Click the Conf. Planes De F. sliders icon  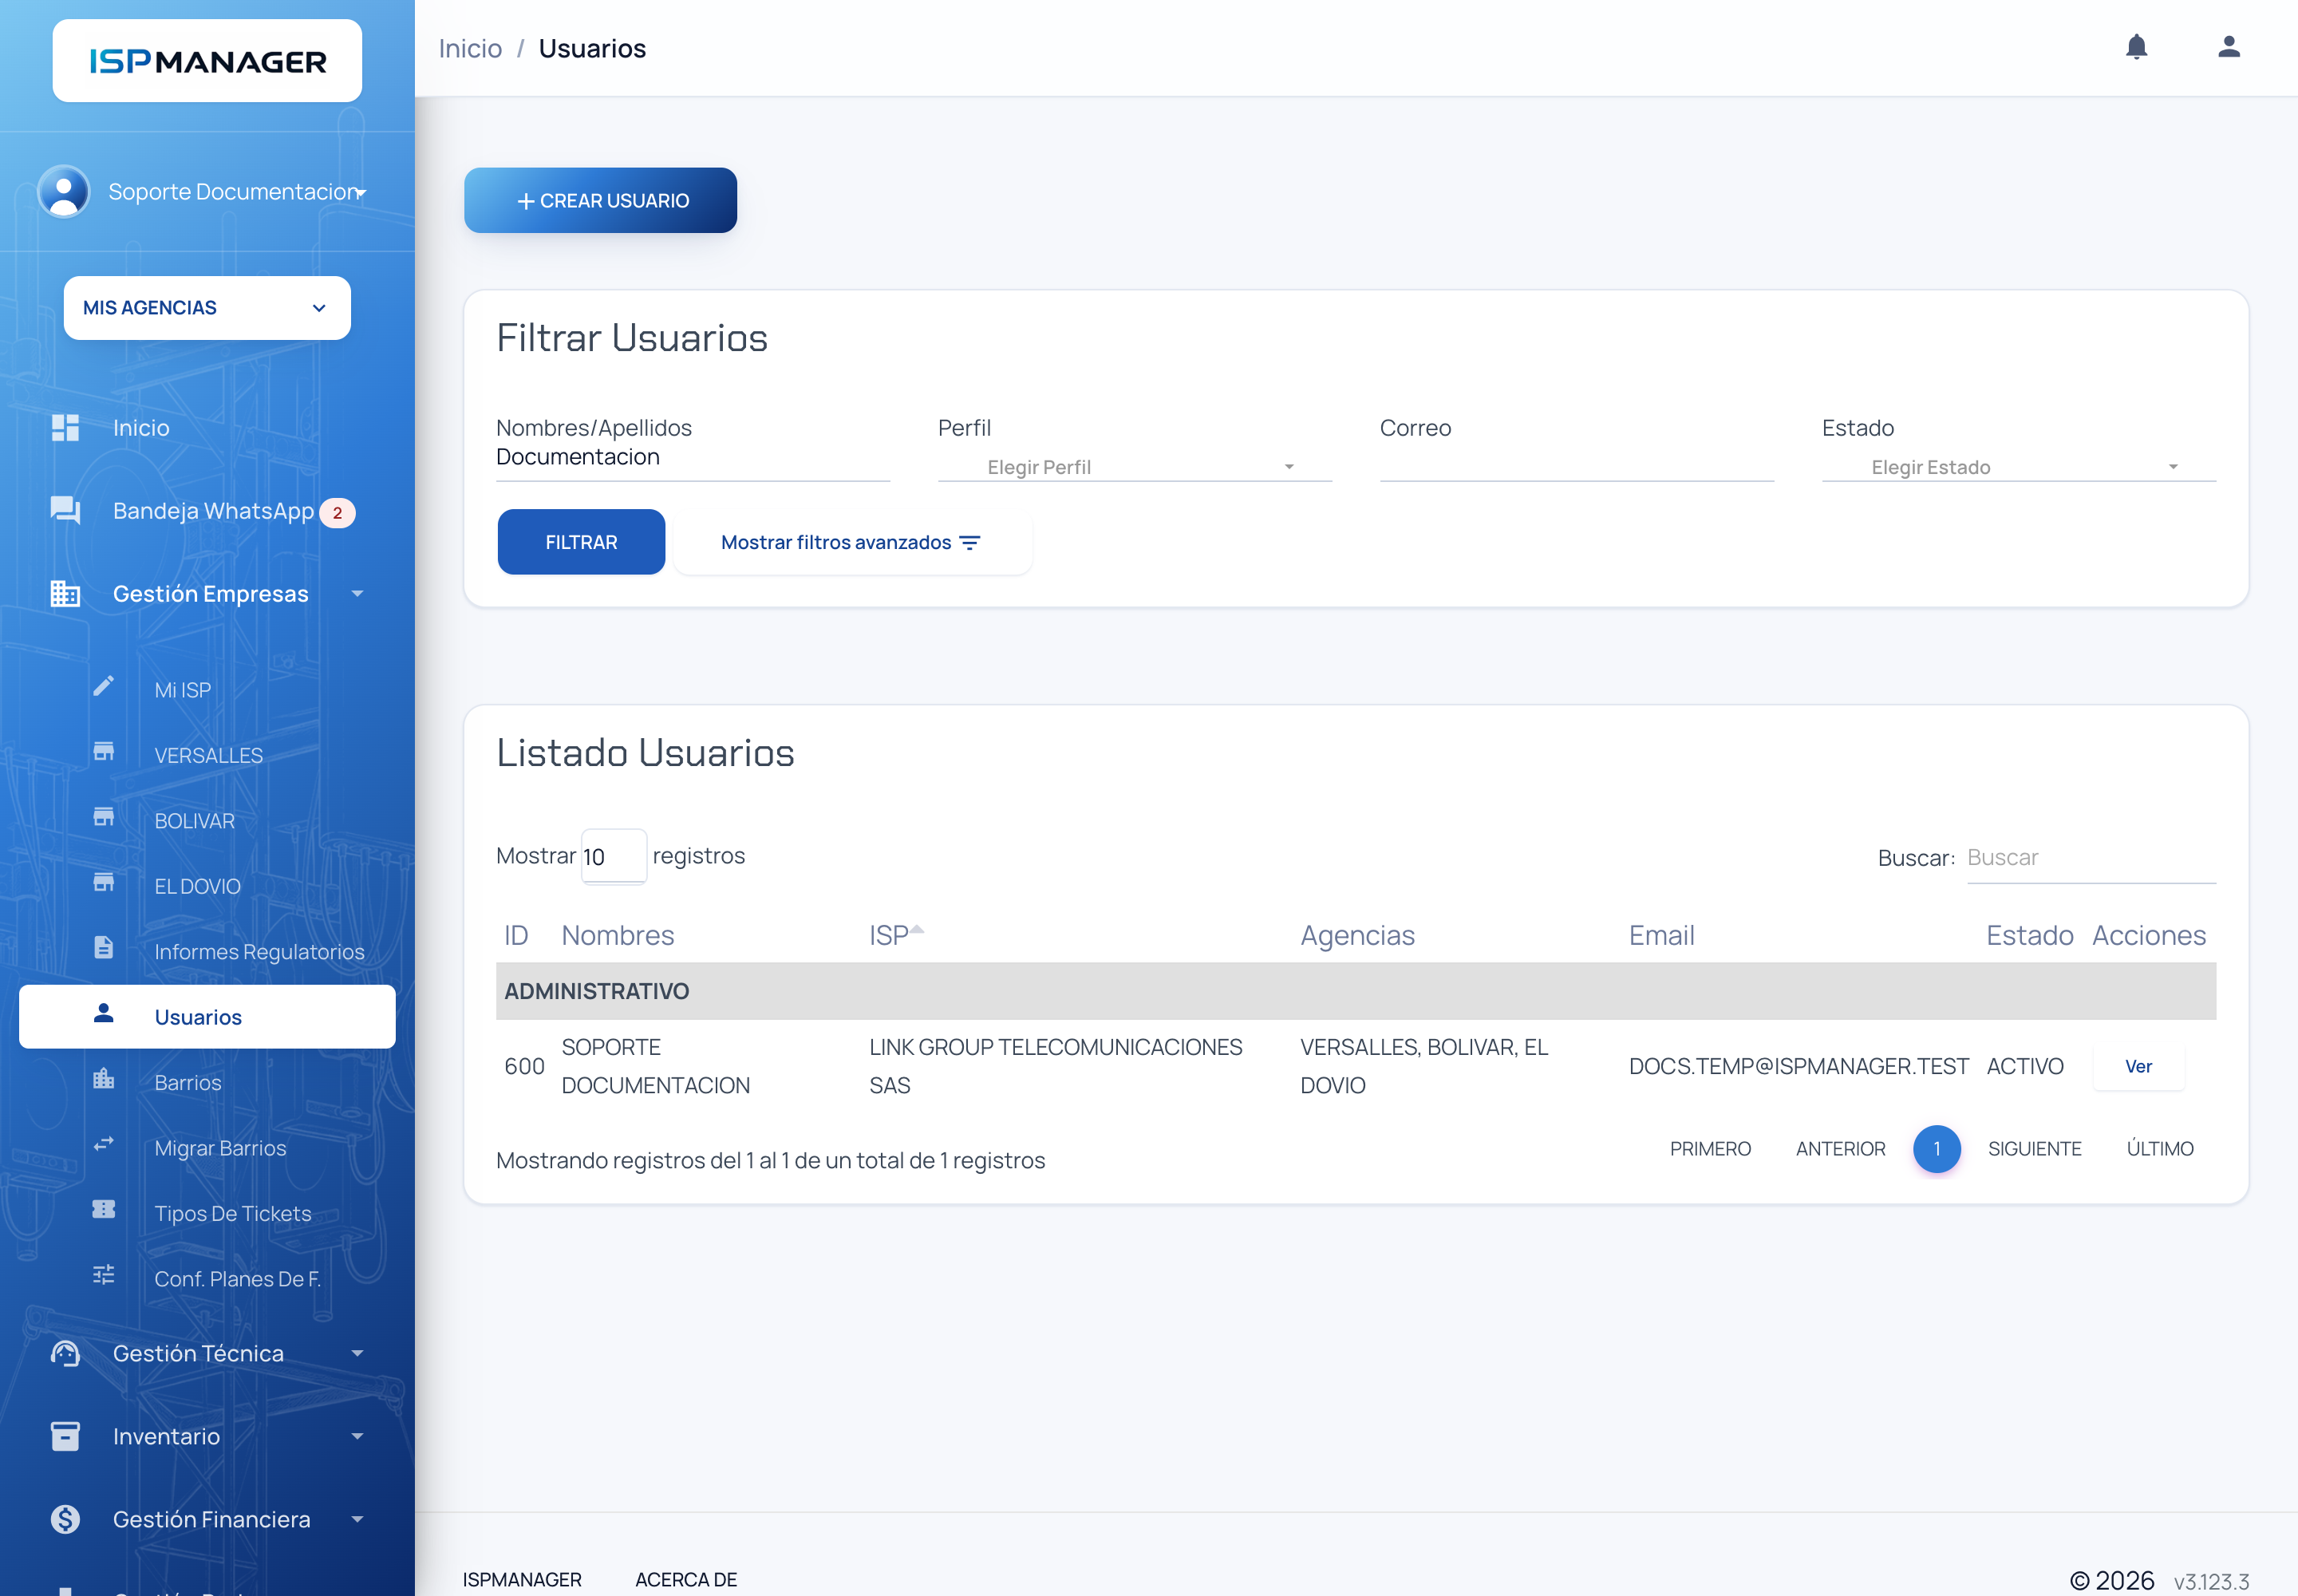(x=103, y=1275)
